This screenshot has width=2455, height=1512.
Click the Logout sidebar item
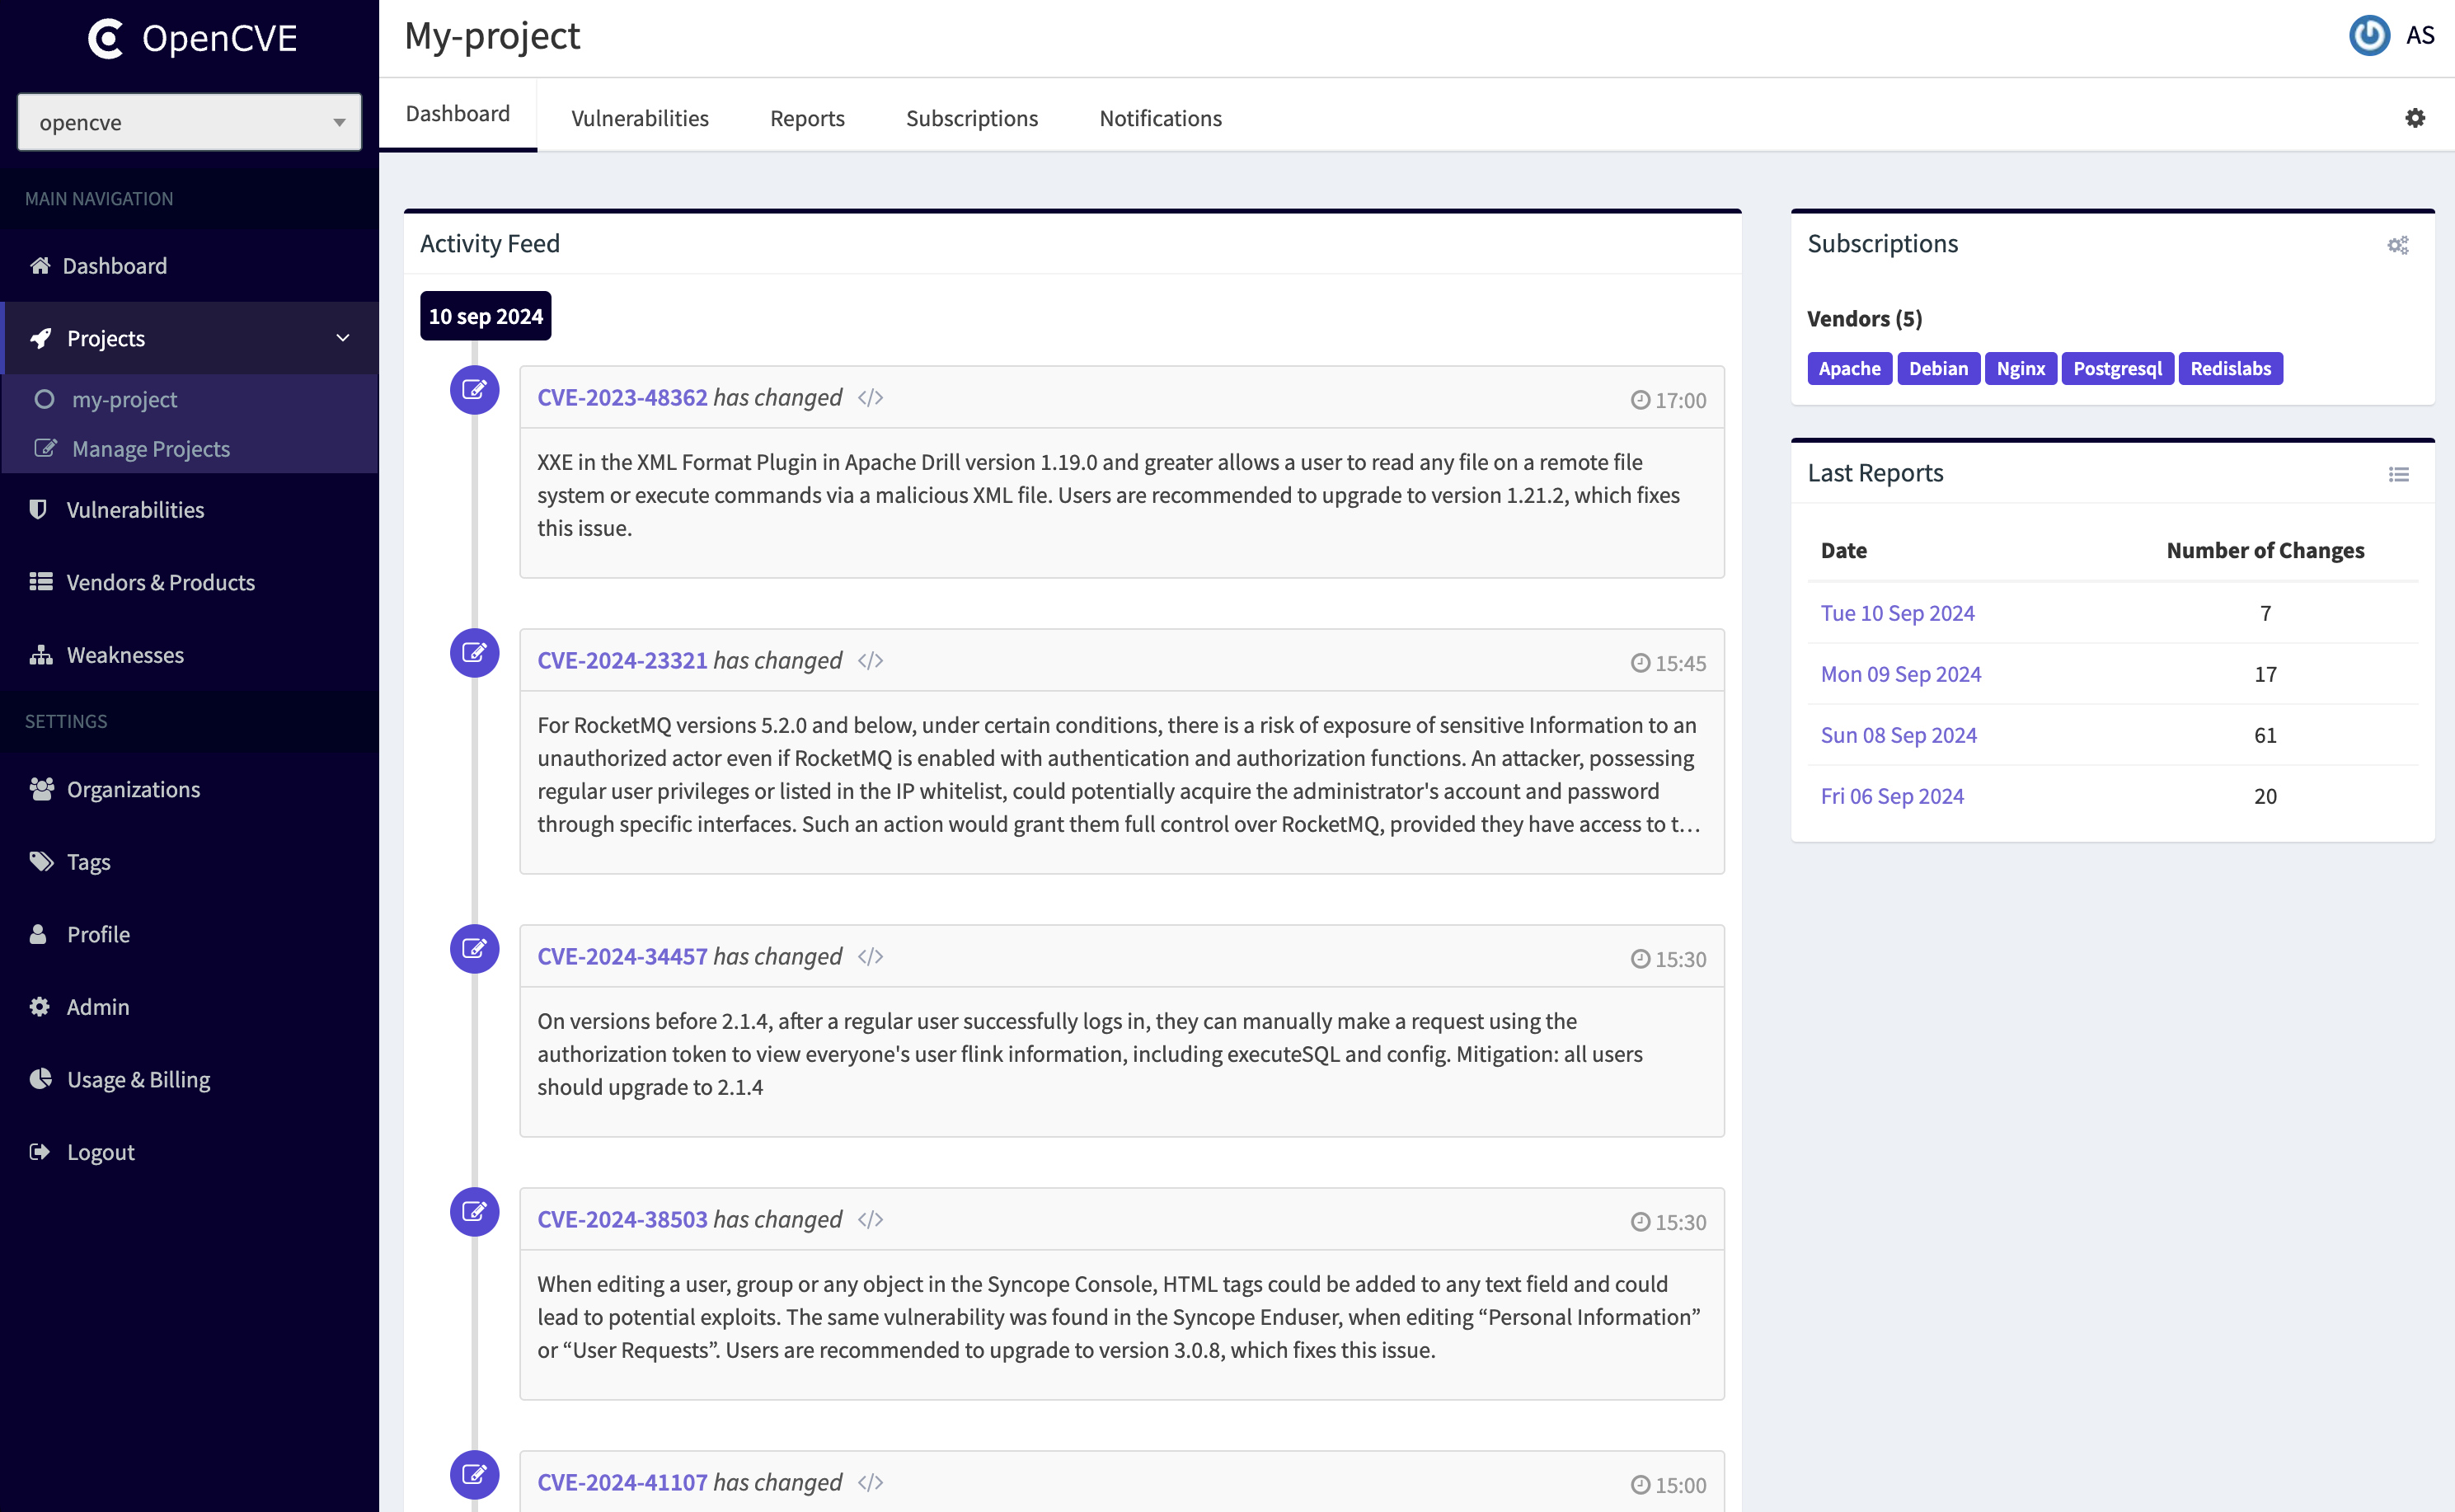100,1152
